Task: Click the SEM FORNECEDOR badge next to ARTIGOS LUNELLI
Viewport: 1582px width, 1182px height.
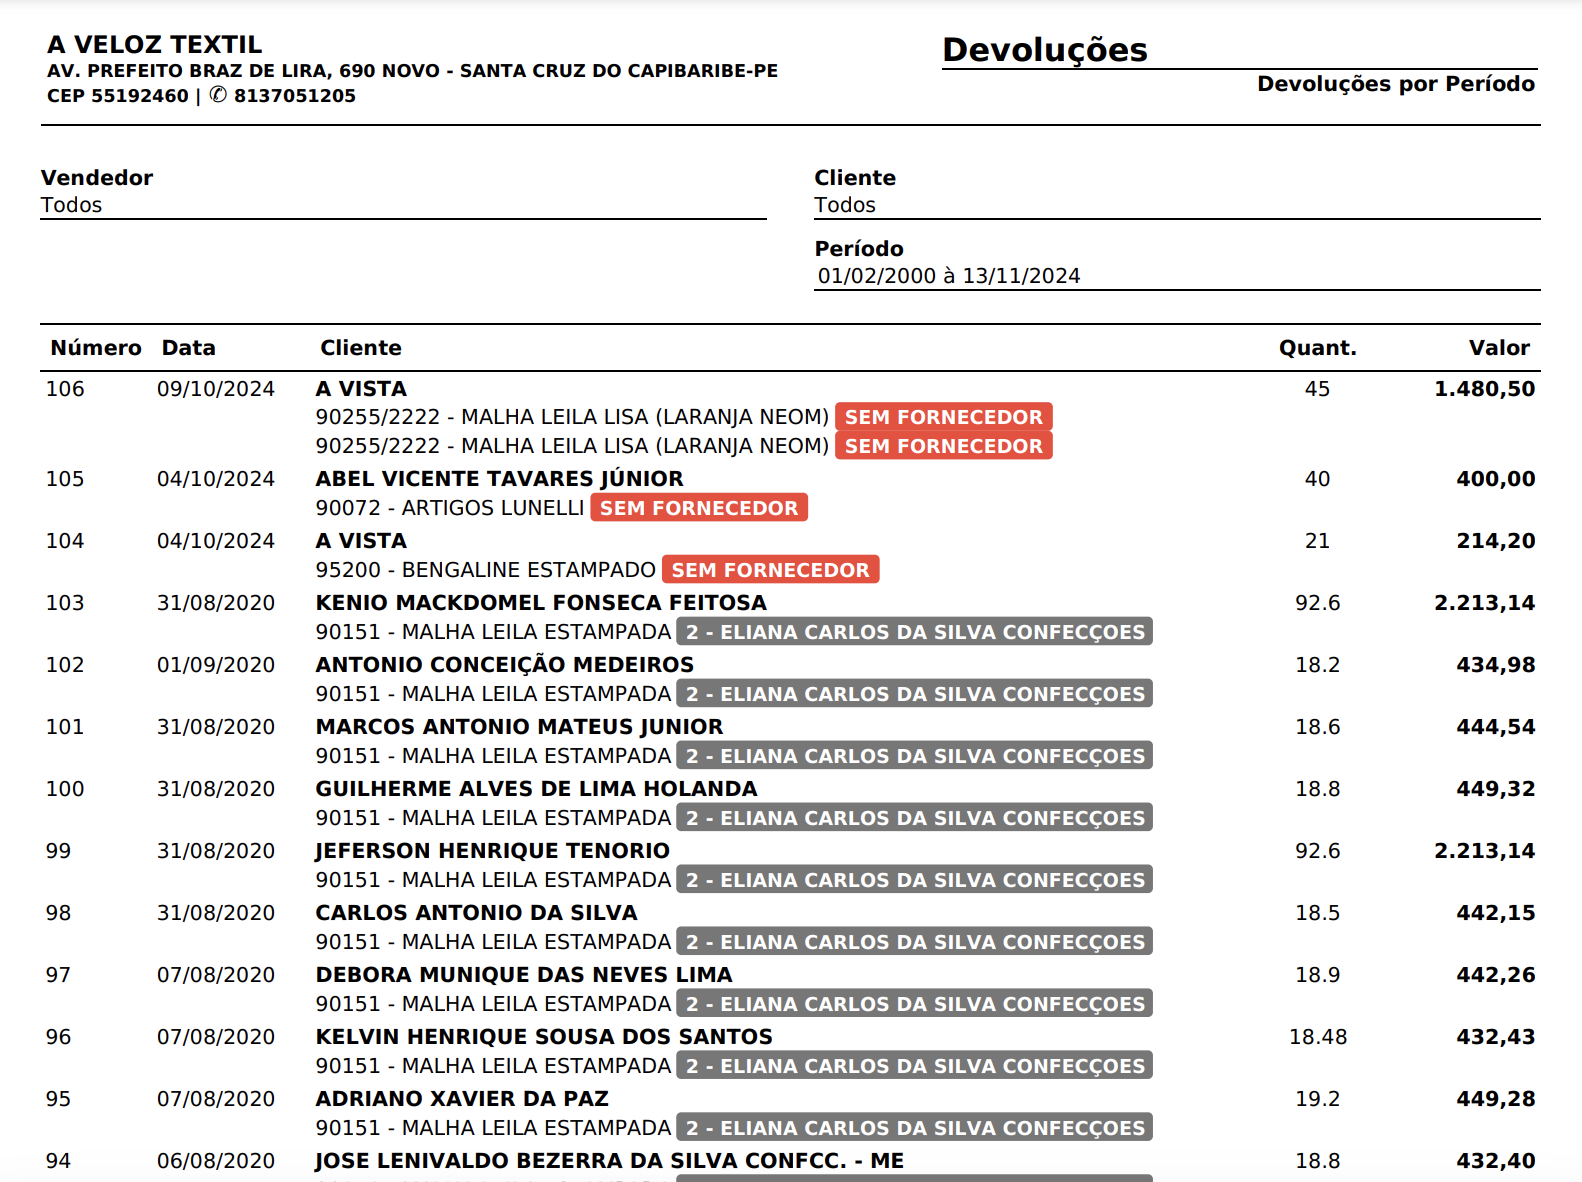Action: click(698, 508)
